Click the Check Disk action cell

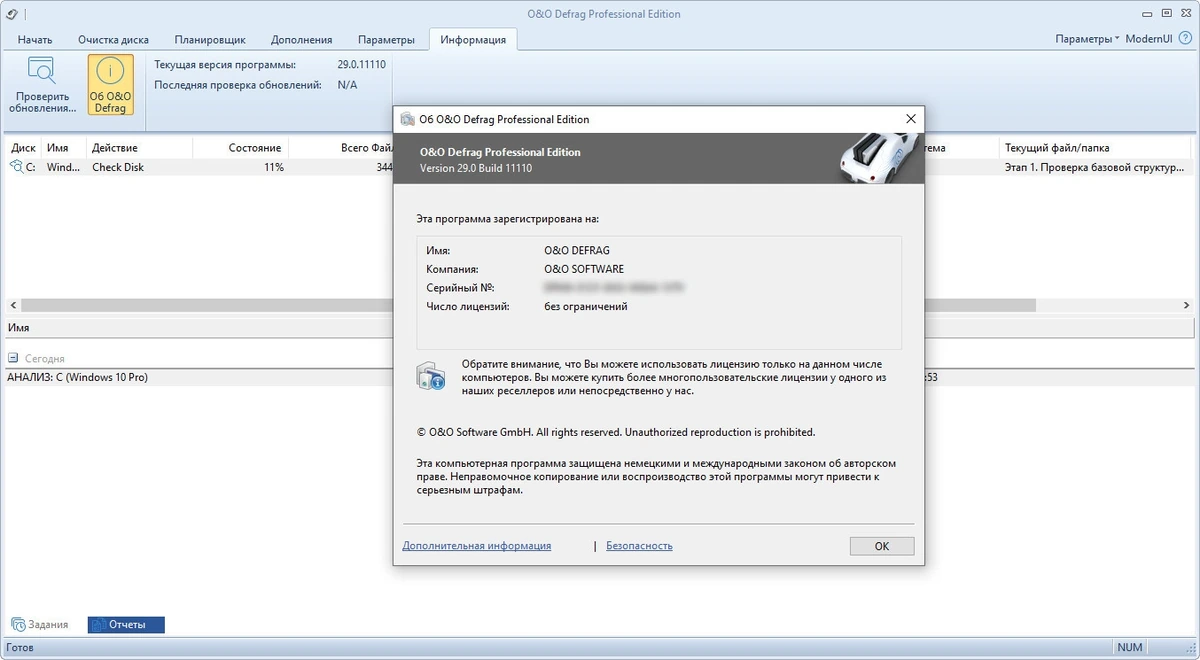coord(118,167)
